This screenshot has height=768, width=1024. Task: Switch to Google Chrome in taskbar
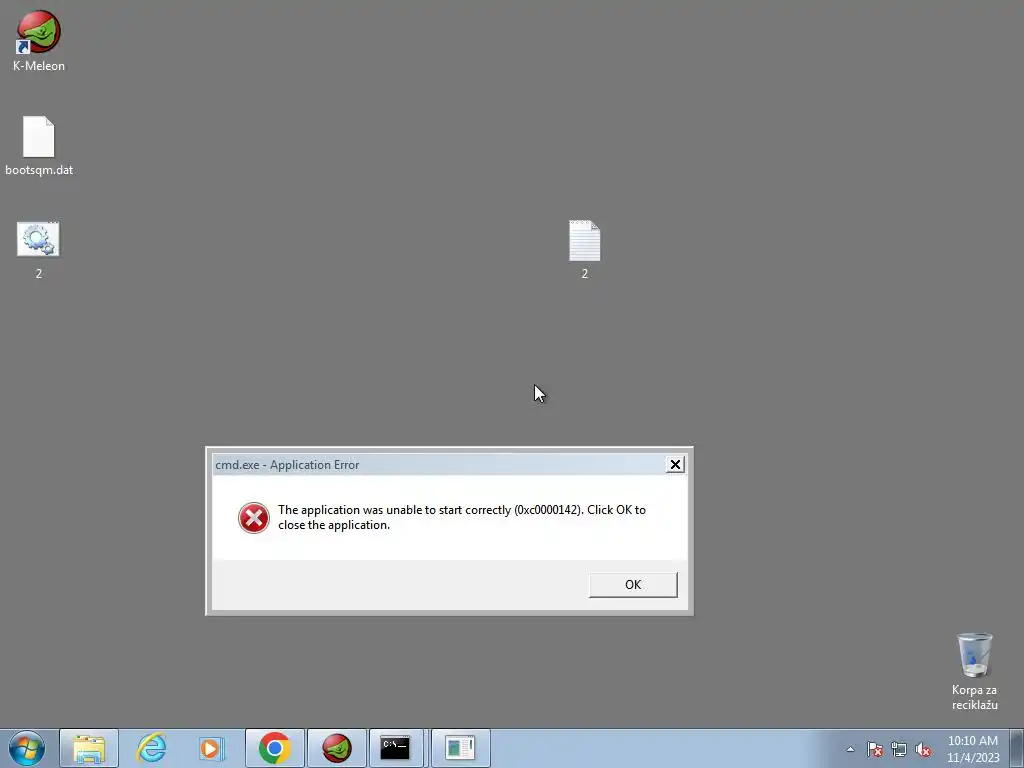point(275,748)
